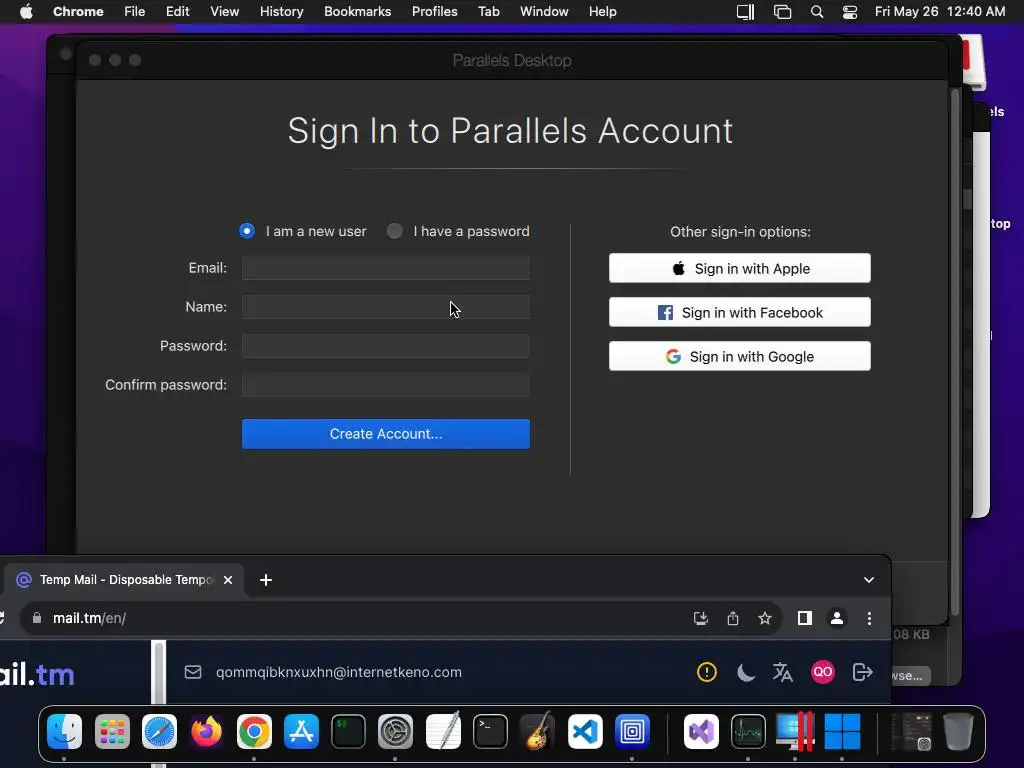Open Visual Studio Code from the Dock
This screenshot has width=1024, height=768.
tap(585, 731)
